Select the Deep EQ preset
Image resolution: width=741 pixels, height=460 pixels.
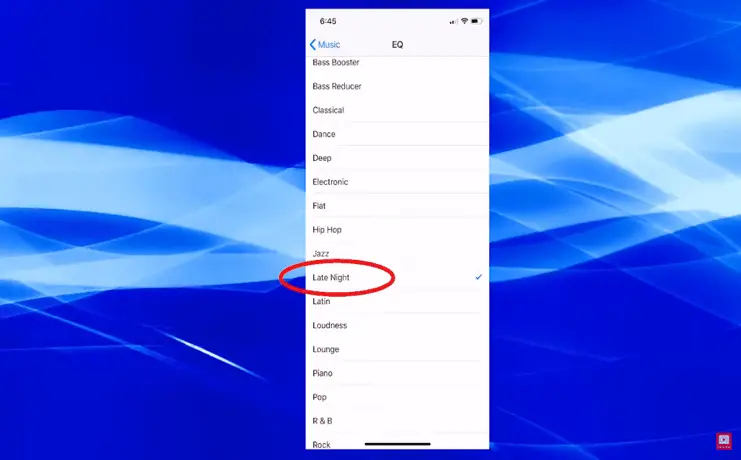[x=397, y=158]
